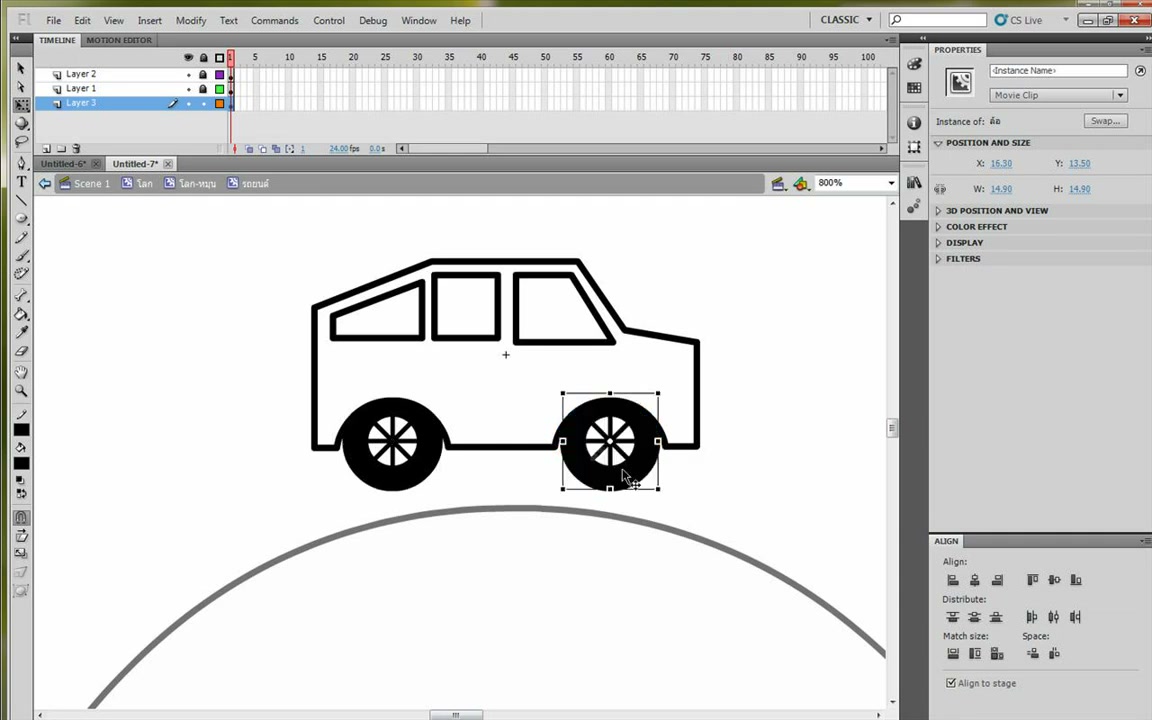Open the Transform panel icon
1152x720 pixels.
tap(914, 147)
